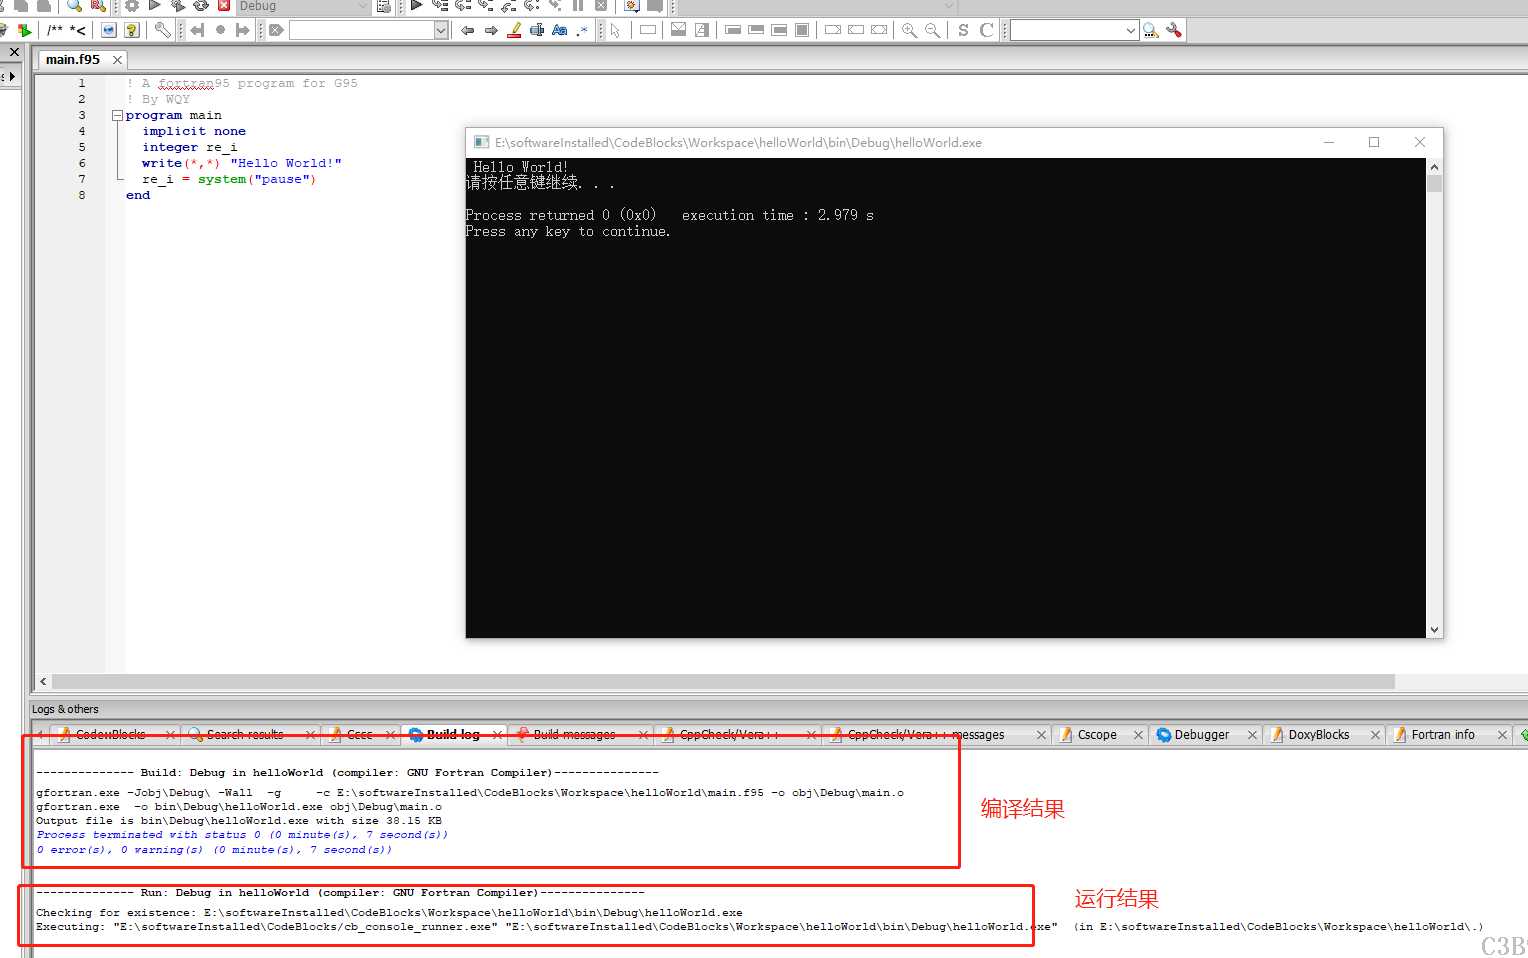1528x958 pixels.
Task: Open DoxyBlocks preferences wrench icon
Action: [162, 30]
